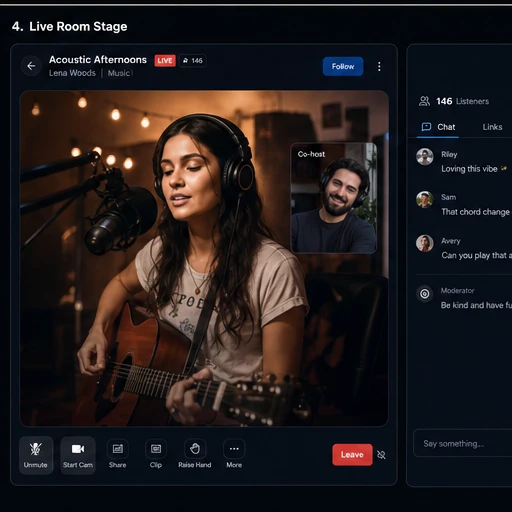
Task: Open the three-dot options menu
Action: 379,66
